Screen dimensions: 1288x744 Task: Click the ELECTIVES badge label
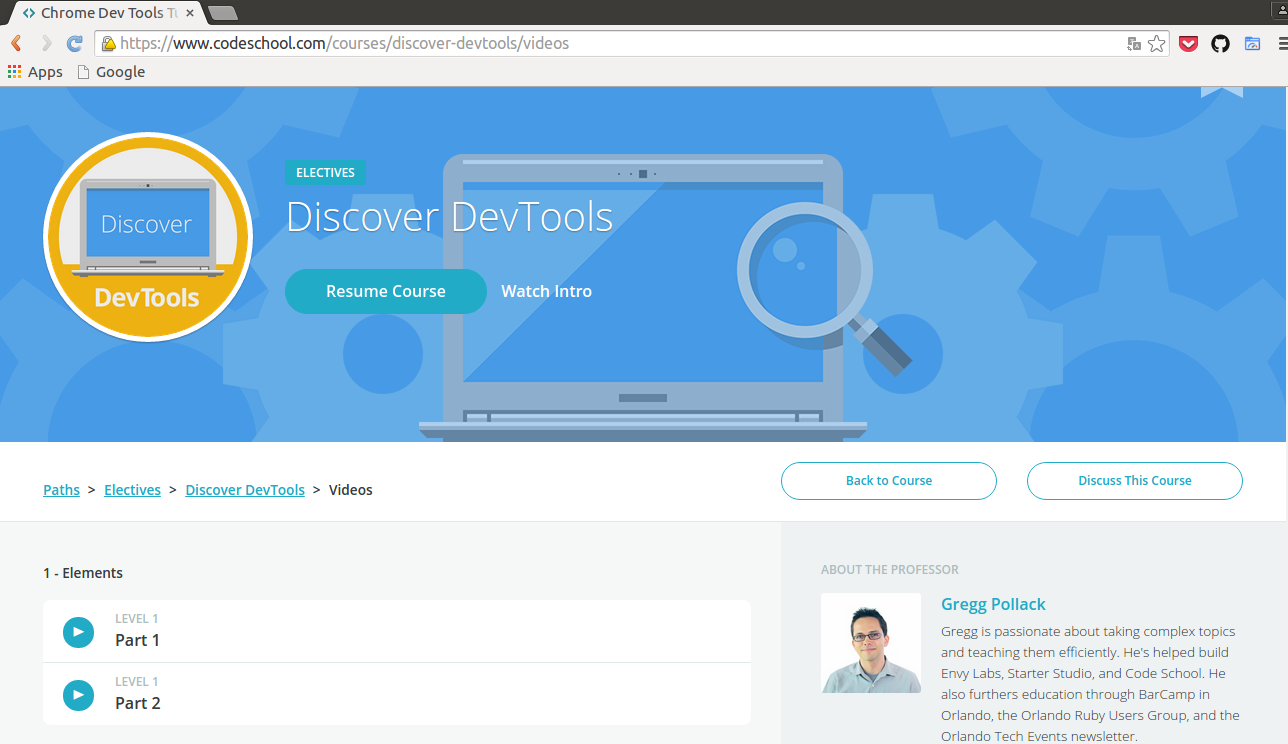tap(325, 173)
